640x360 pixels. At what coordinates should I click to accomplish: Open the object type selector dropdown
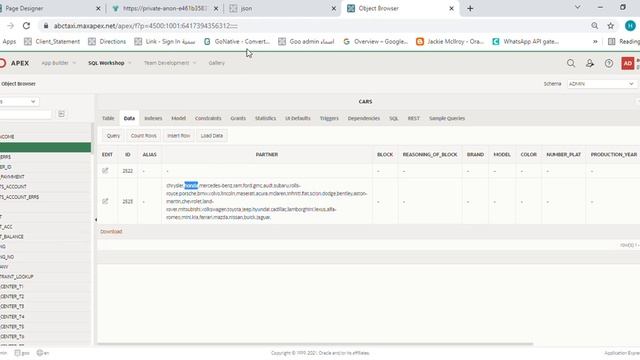19,101
